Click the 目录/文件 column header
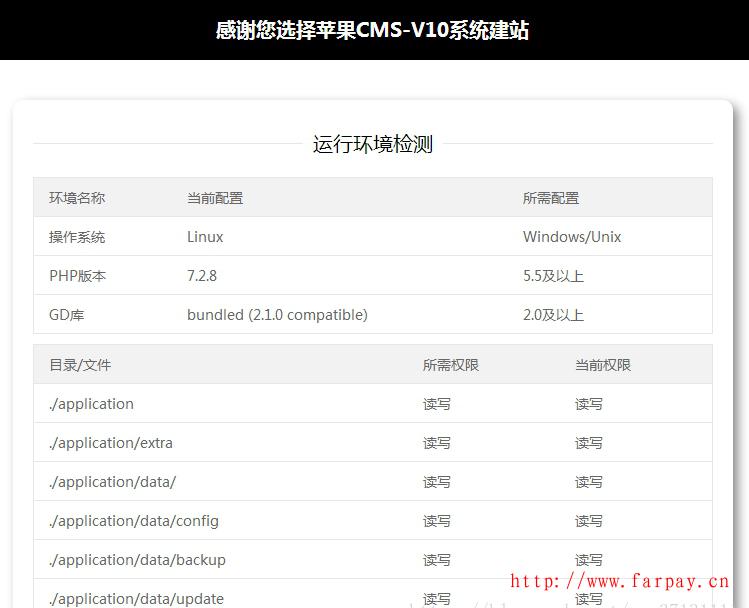 [80, 365]
